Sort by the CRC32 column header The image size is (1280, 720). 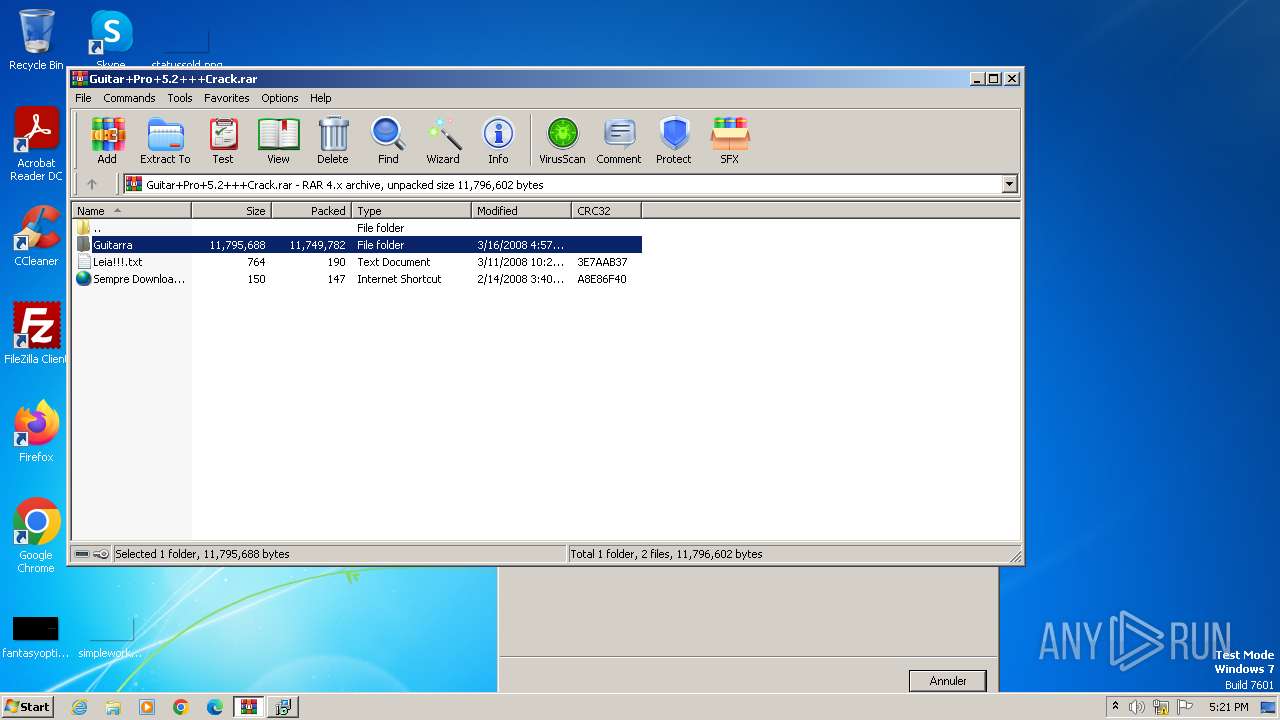(x=606, y=211)
